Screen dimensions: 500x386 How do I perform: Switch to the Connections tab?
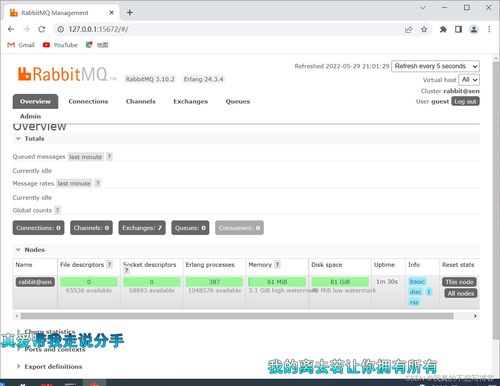click(88, 101)
